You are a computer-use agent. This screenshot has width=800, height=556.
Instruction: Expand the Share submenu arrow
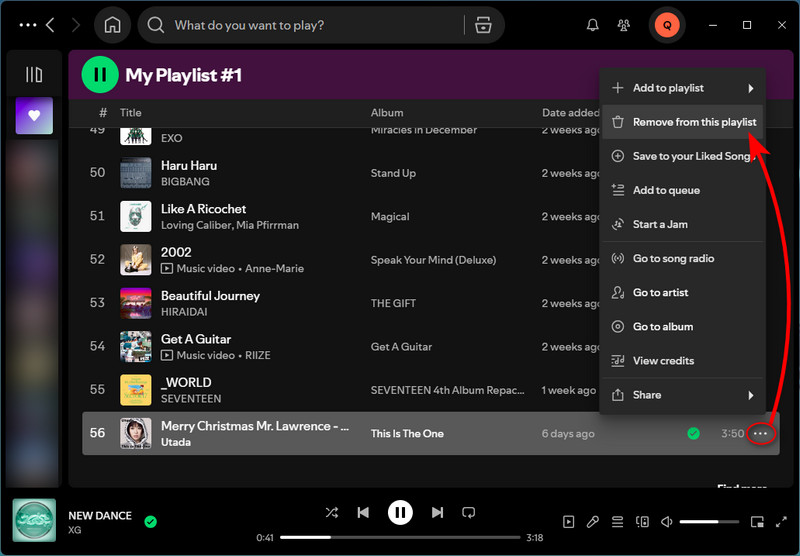coord(751,395)
